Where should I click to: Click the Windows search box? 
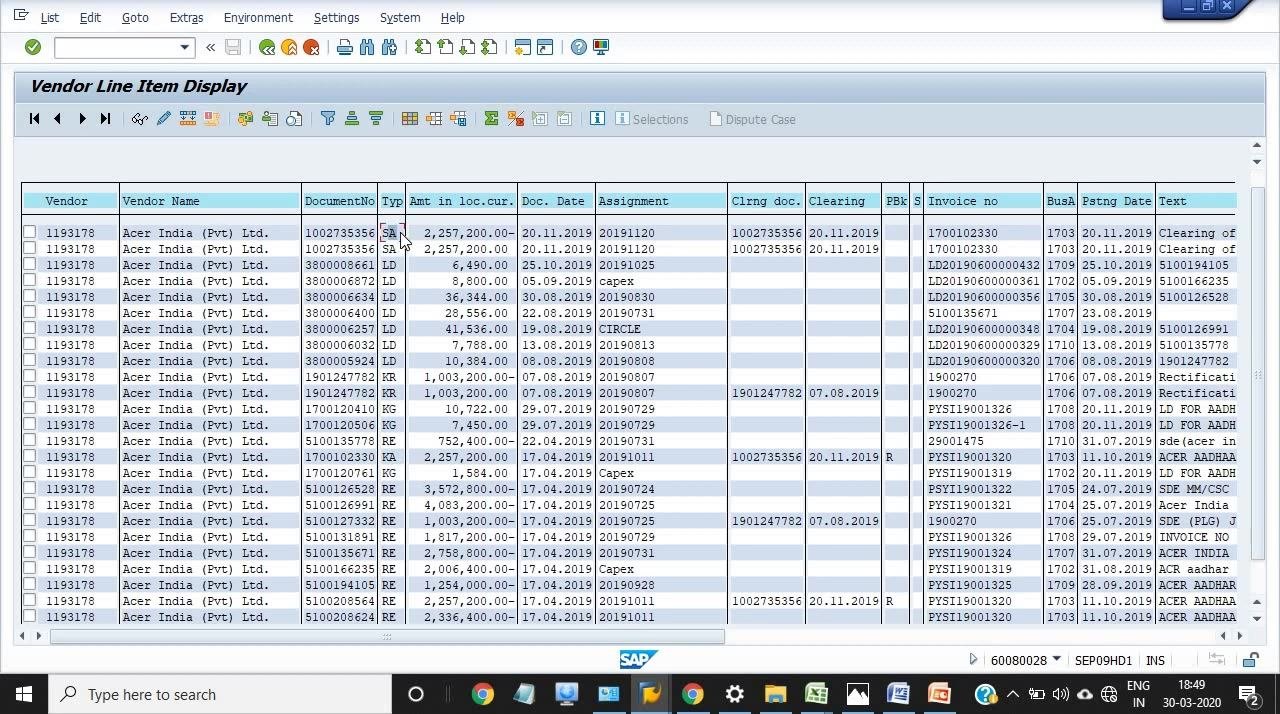(x=222, y=694)
